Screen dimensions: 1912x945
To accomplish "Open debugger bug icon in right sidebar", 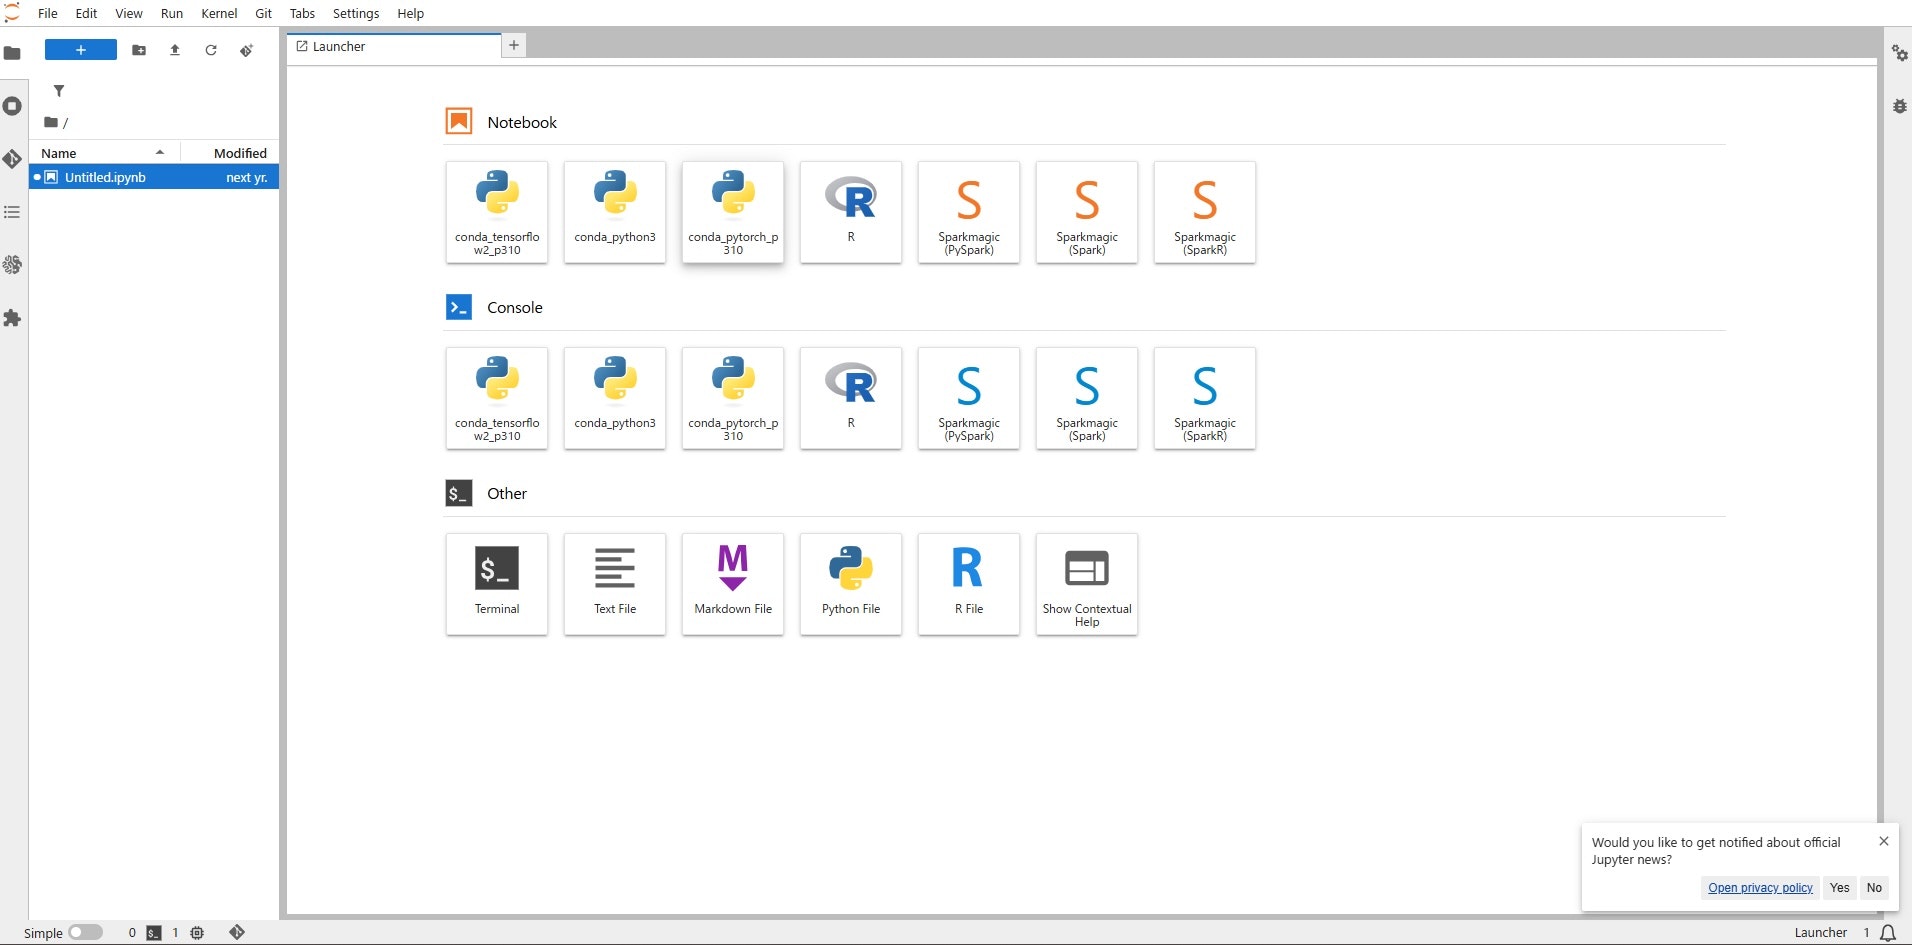I will coord(1899,106).
